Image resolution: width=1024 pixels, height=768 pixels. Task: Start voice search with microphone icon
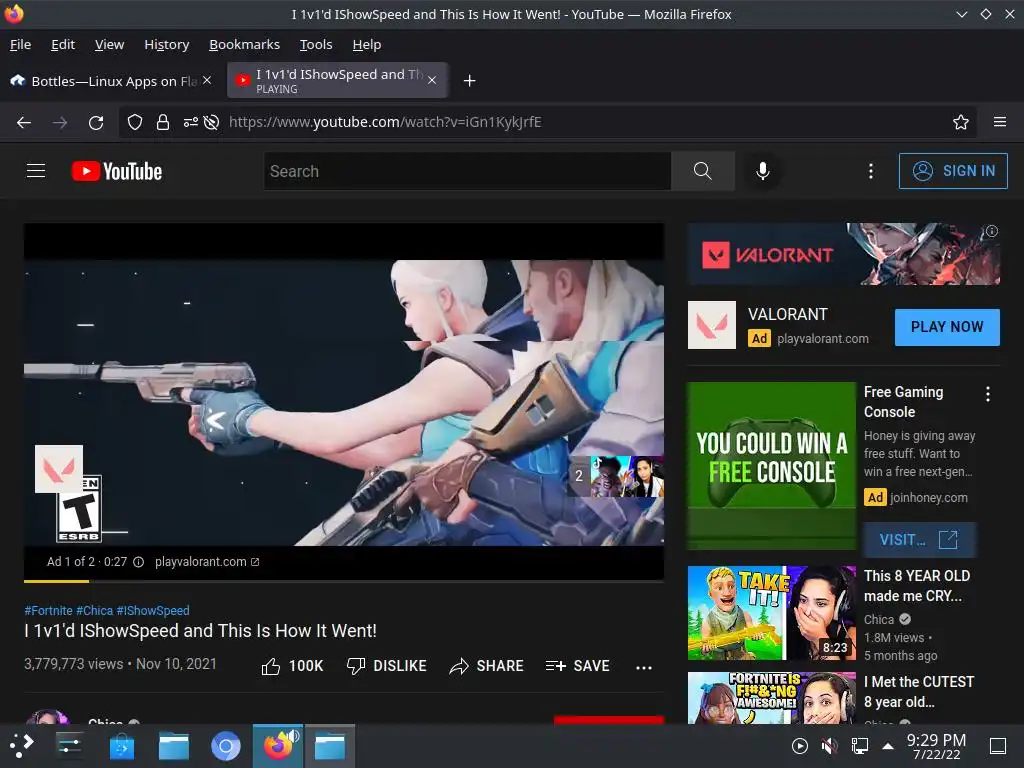762,171
